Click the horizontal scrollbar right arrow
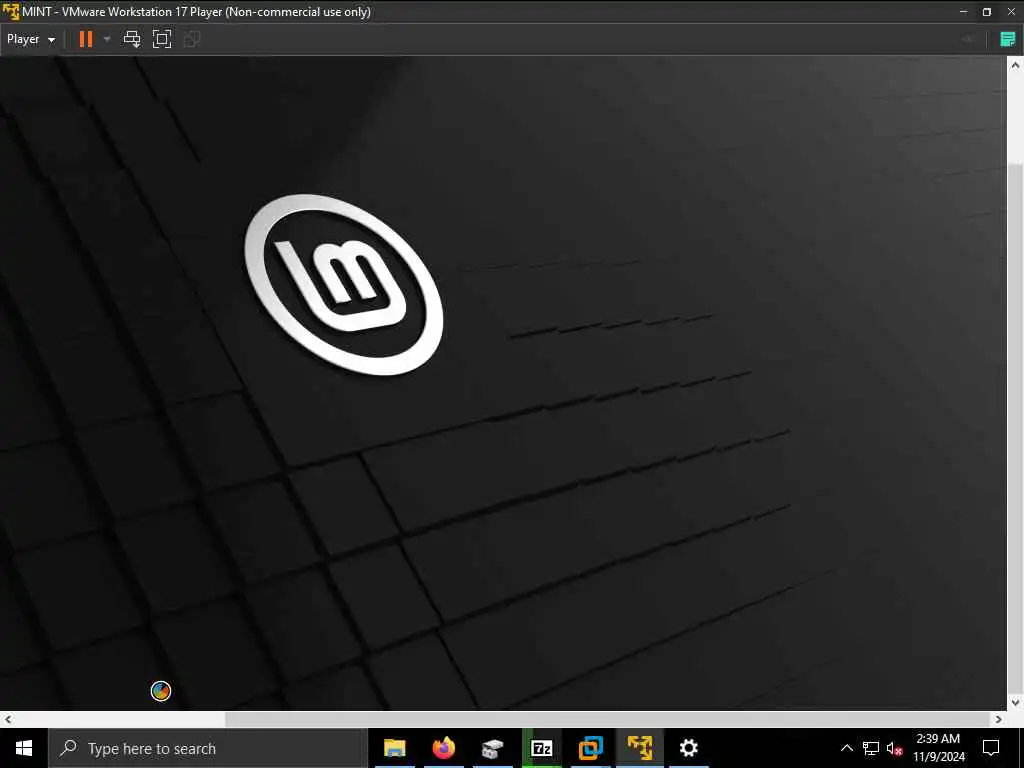 pos(998,719)
